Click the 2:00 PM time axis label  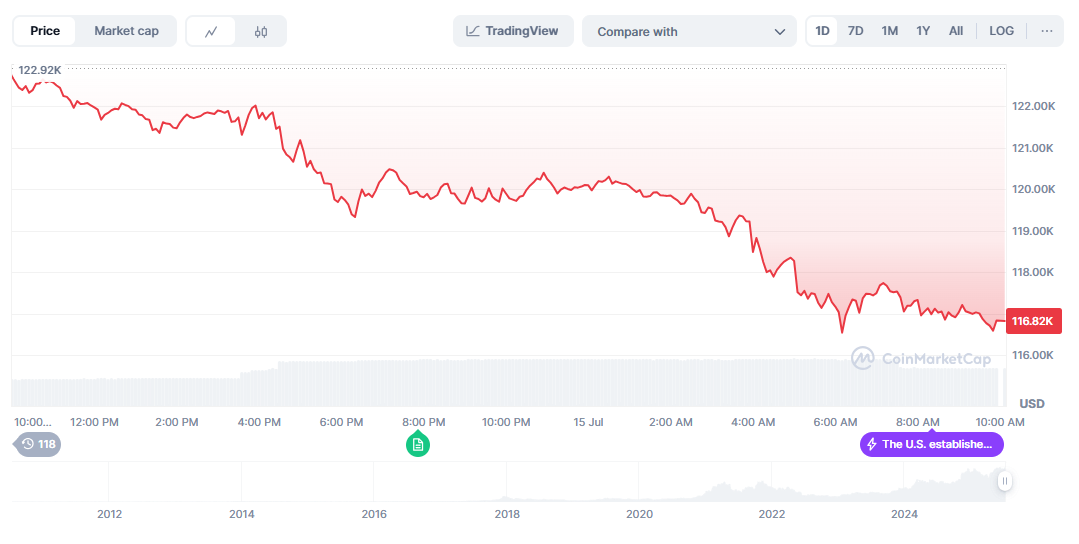tap(177, 422)
